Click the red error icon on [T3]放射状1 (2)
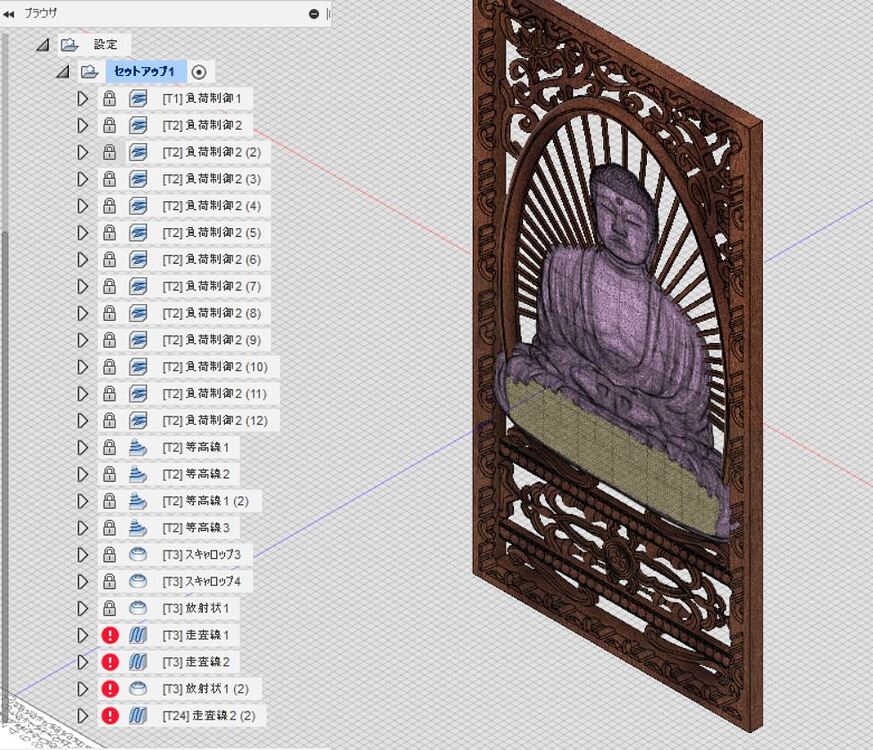The image size is (873, 750). point(110,689)
